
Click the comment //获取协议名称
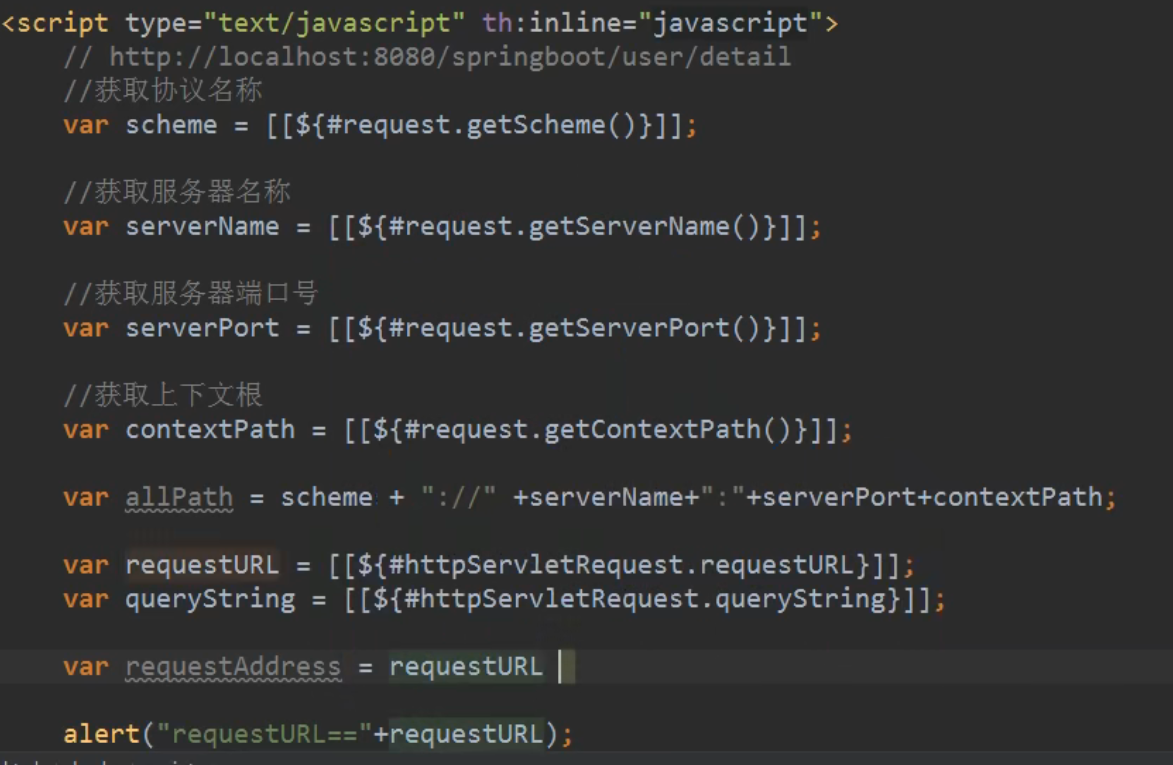pyautogui.click(x=163, y=90)
